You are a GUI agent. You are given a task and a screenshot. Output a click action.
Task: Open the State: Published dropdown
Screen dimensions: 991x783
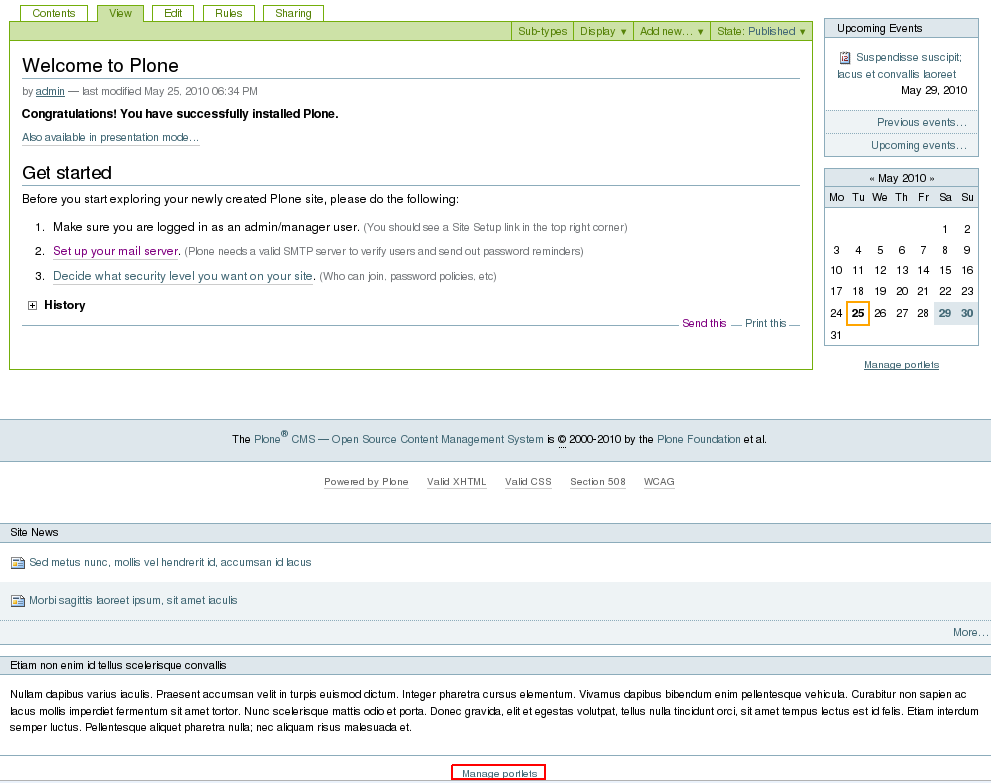(761, 31)
